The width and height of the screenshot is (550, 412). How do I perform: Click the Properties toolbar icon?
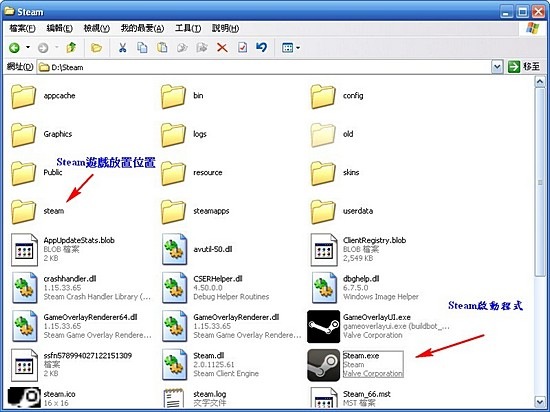[x=242, y=47]
